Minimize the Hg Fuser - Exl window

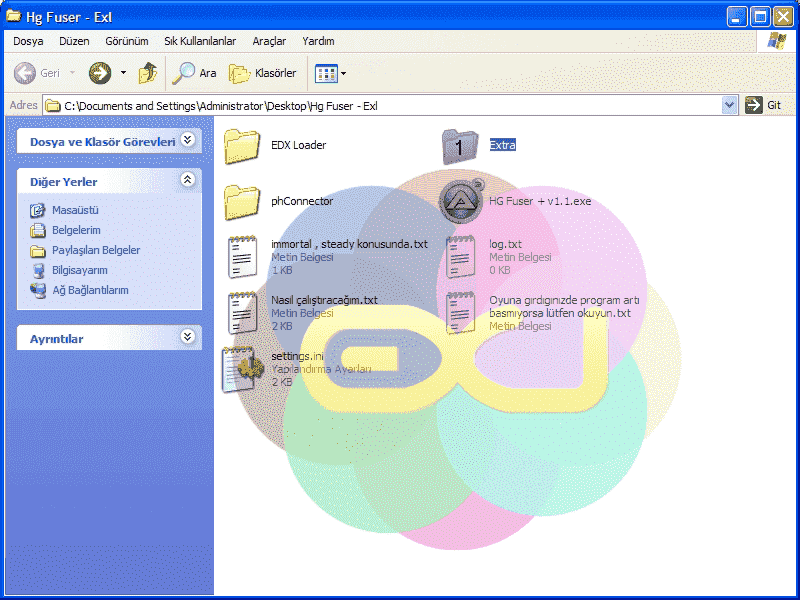point(737,17)
